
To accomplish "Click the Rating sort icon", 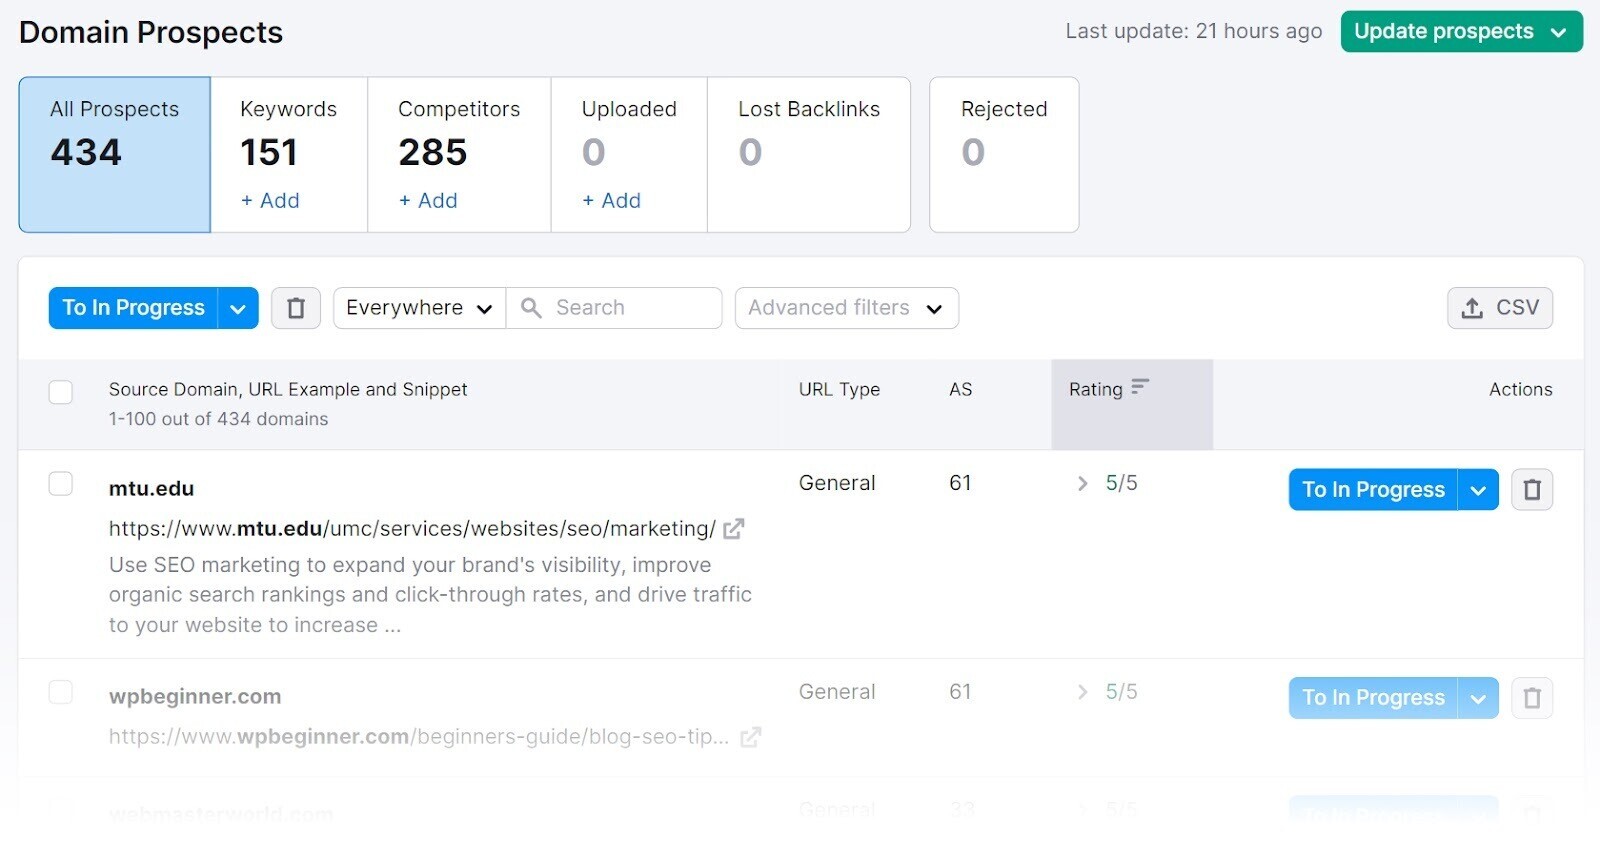I will pyautogui.click(x=1140, y=388).
